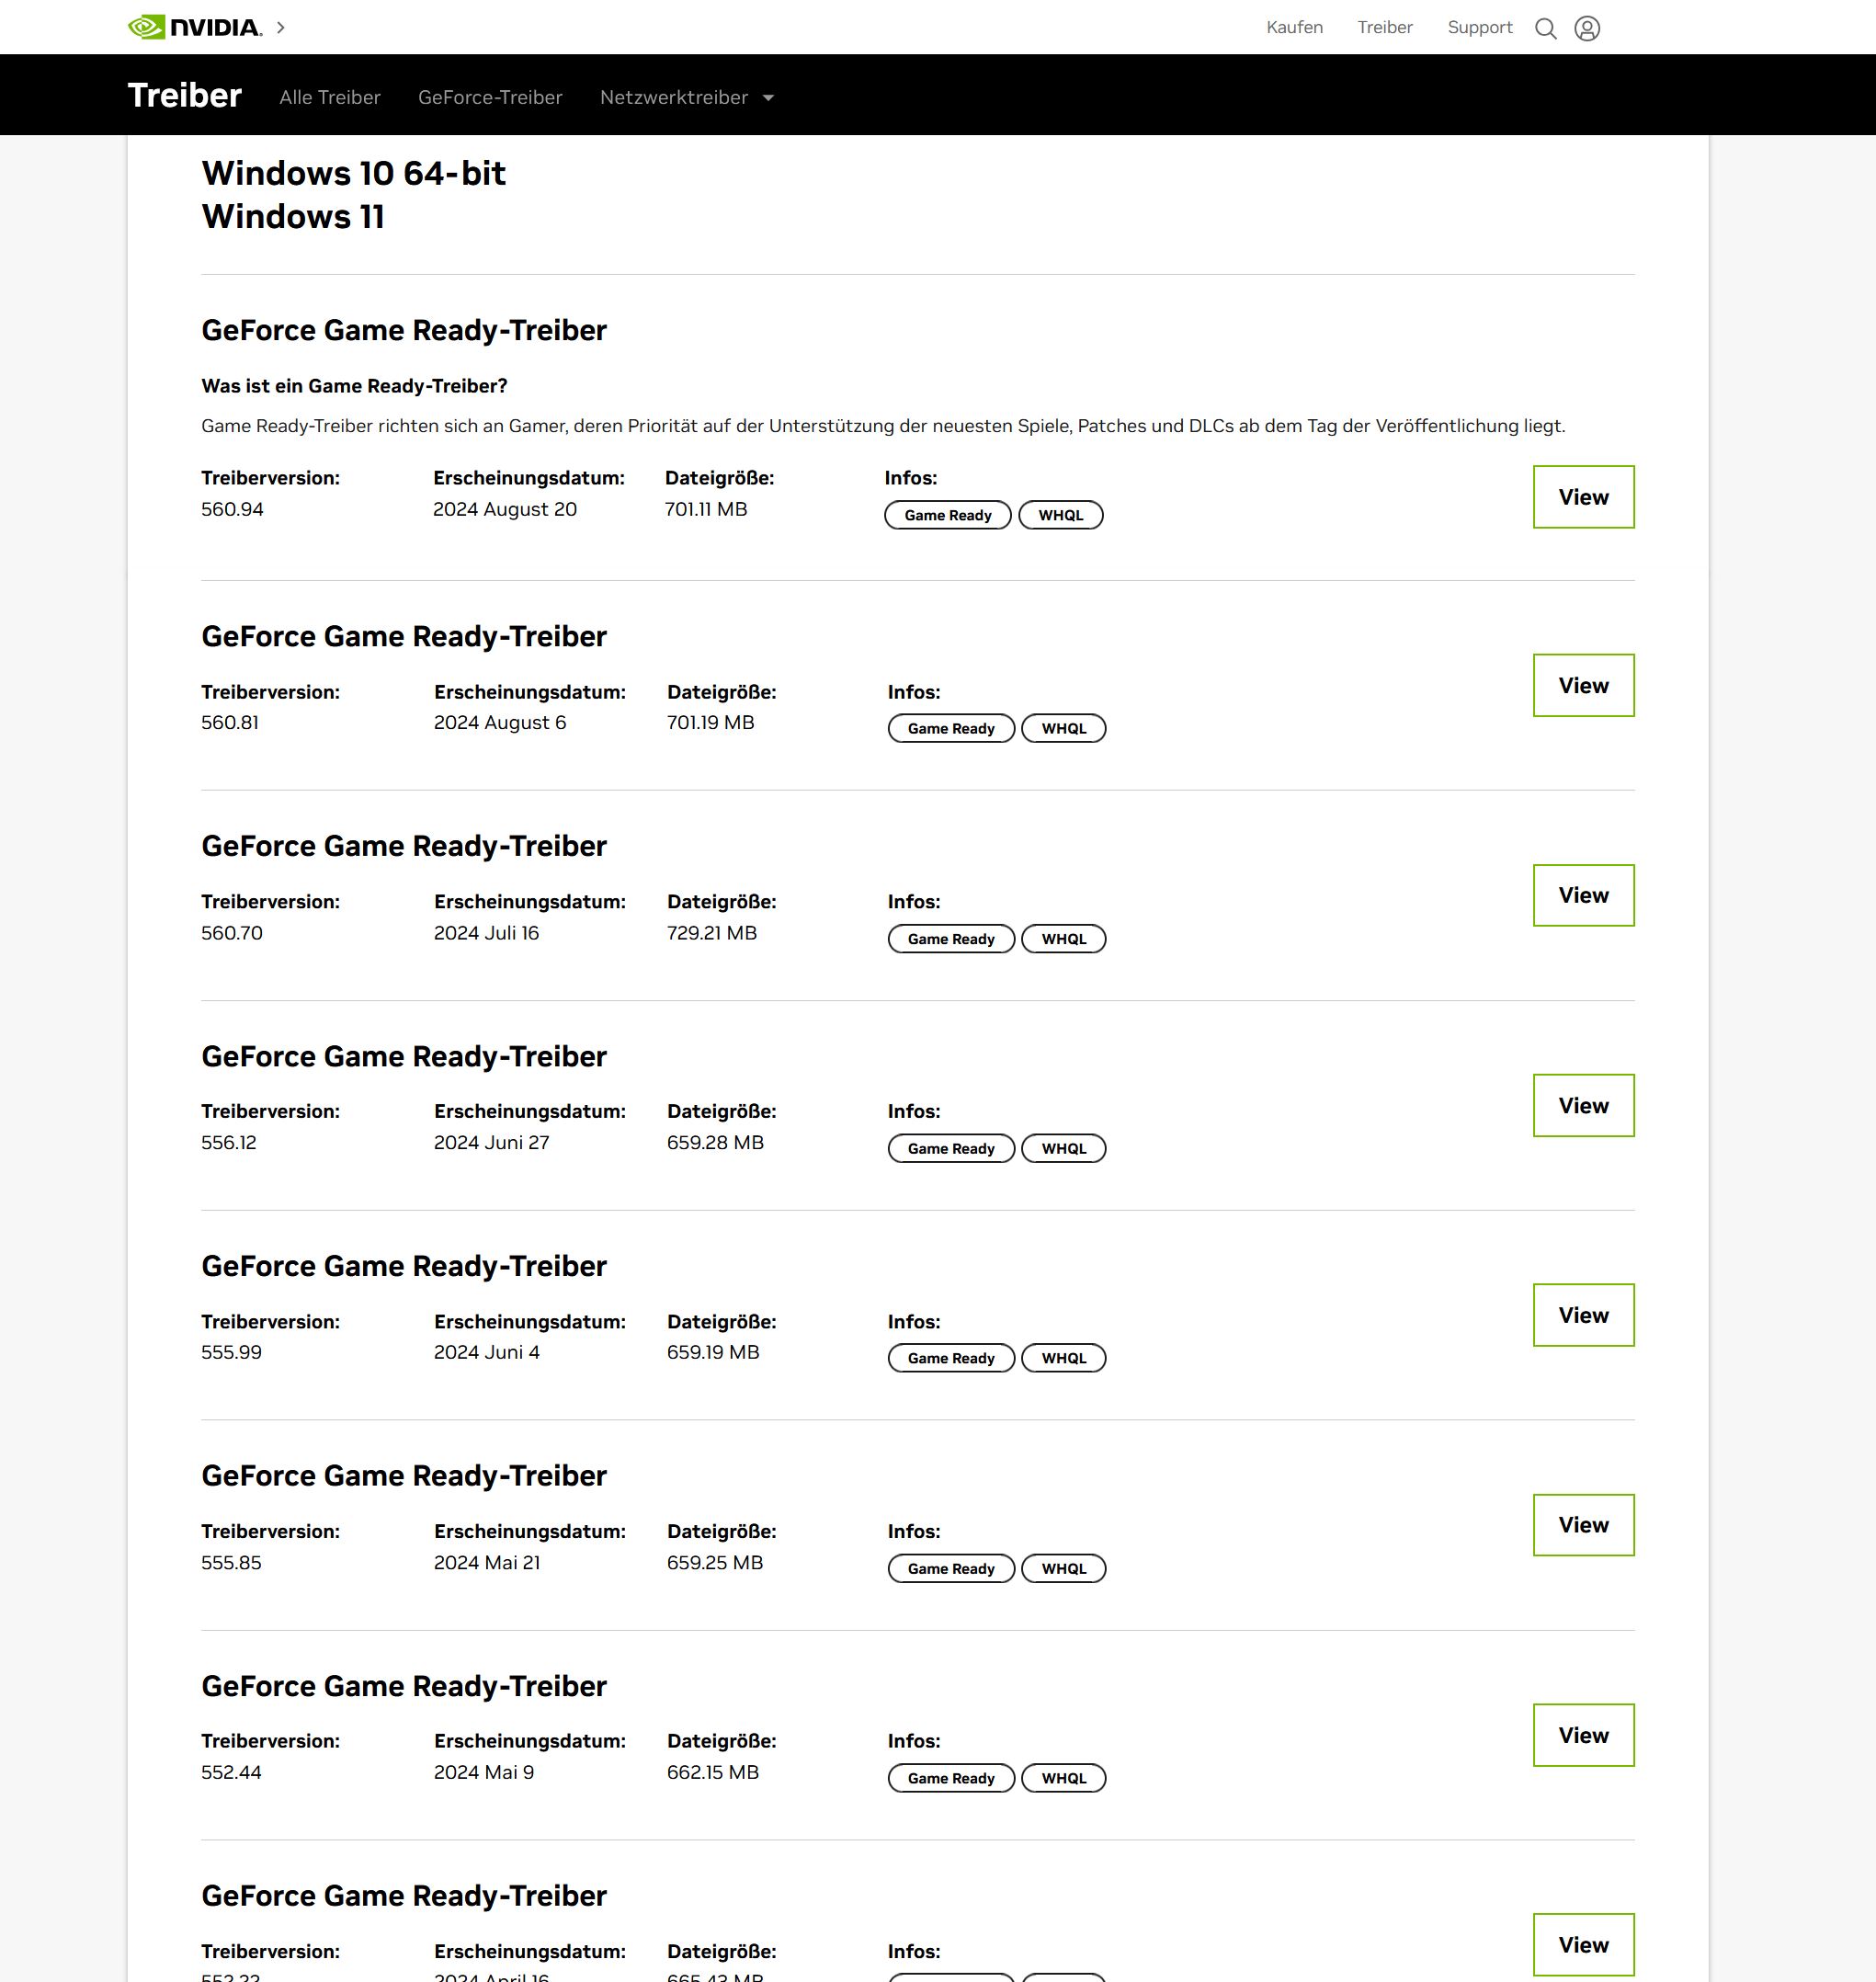Switch to GeForce-Treiber tab
The height and width of the screenshot is (1982, 1876).
click(490, 97)
